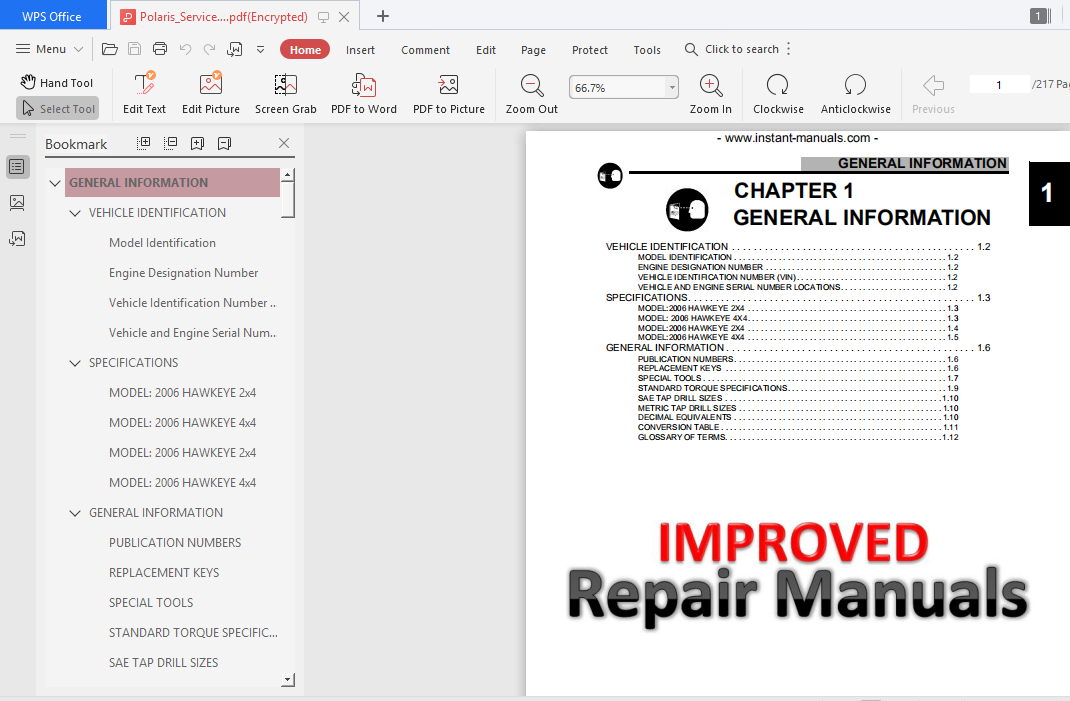Select the Model Identification bookmark
The height and width of the screenshot is (701, 1070).
(x=162, y=242)
